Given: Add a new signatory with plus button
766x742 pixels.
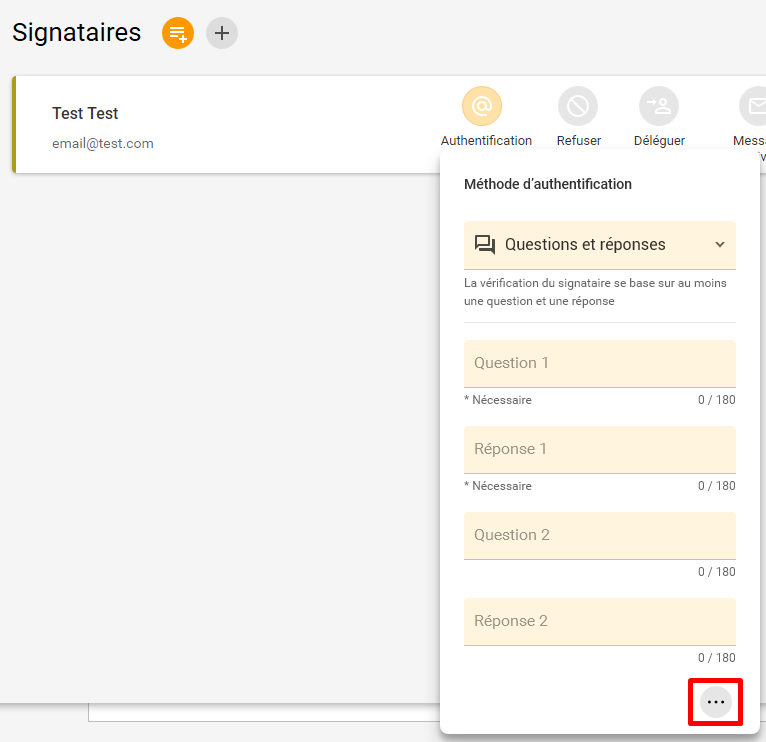Looking at the screenshot, I should click(222, 33).
